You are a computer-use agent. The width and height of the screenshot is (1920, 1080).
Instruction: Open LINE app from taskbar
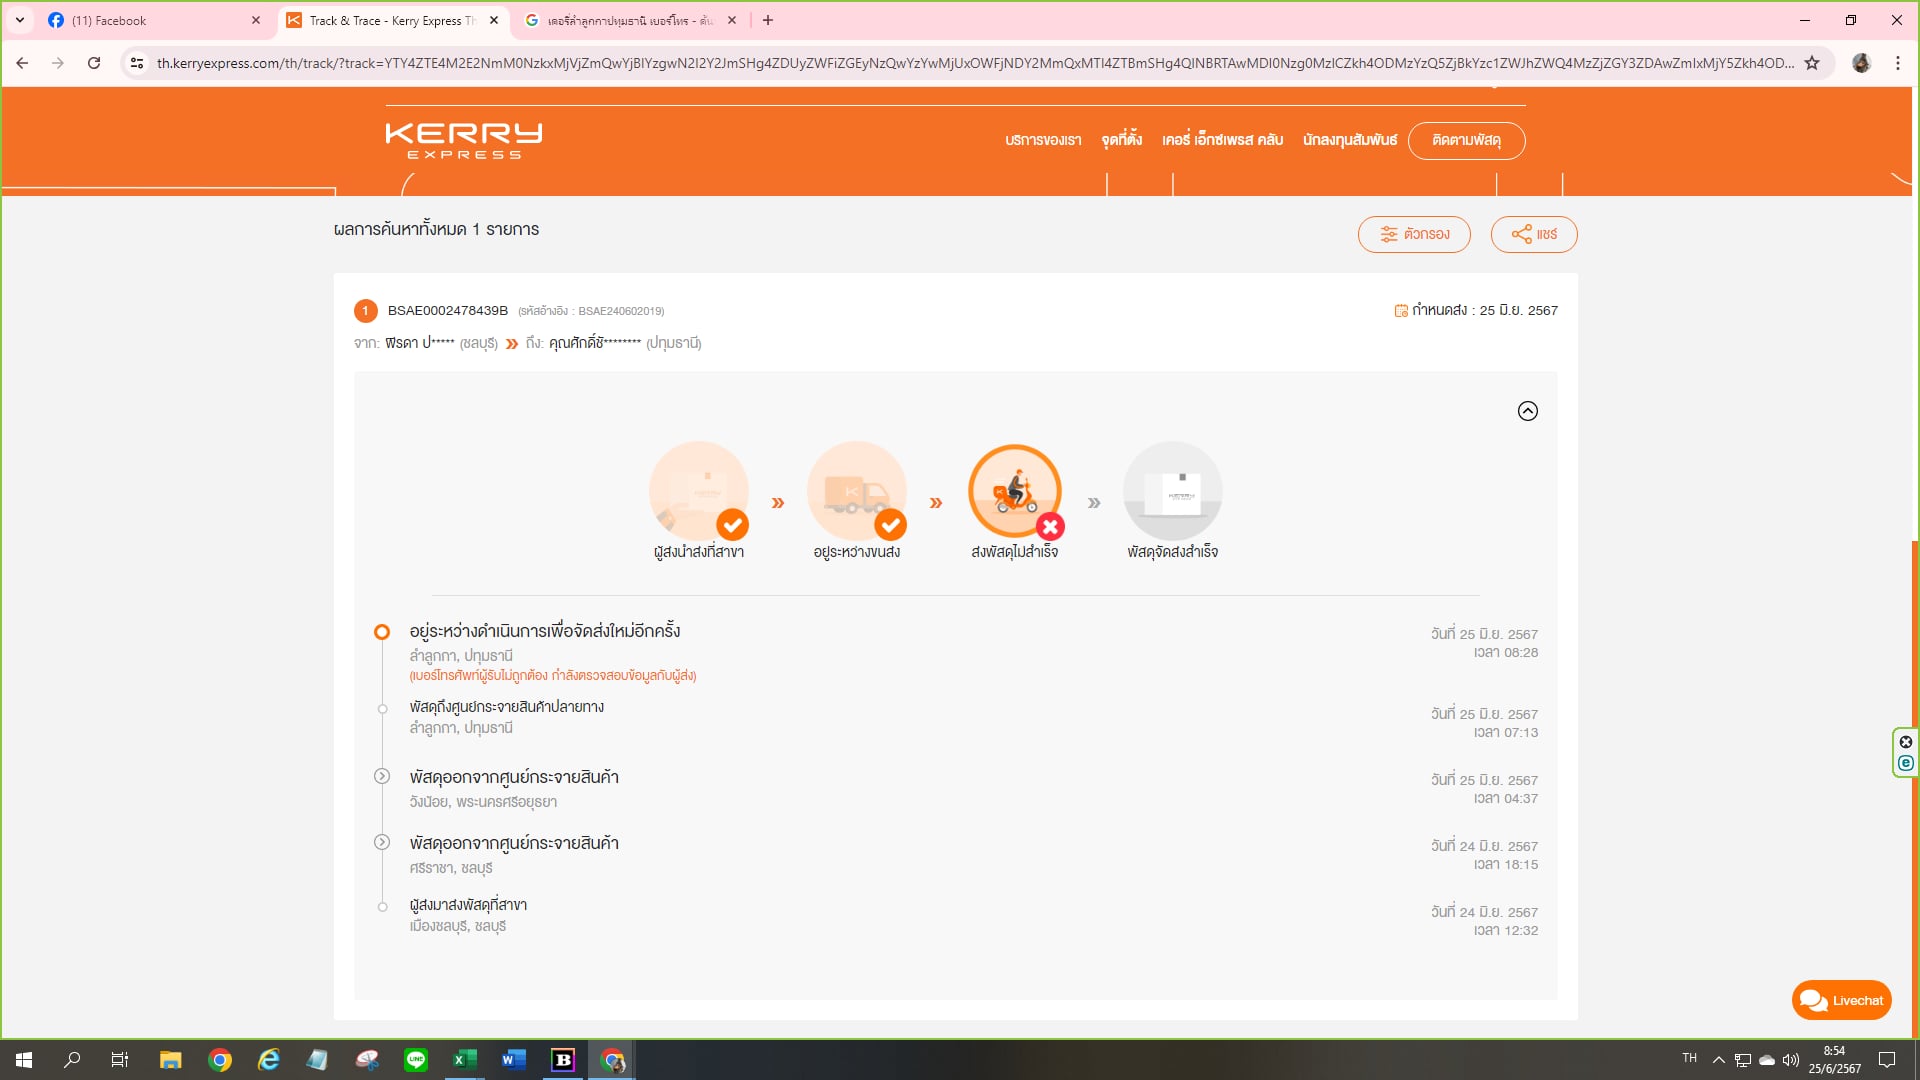click(416, 1060)
